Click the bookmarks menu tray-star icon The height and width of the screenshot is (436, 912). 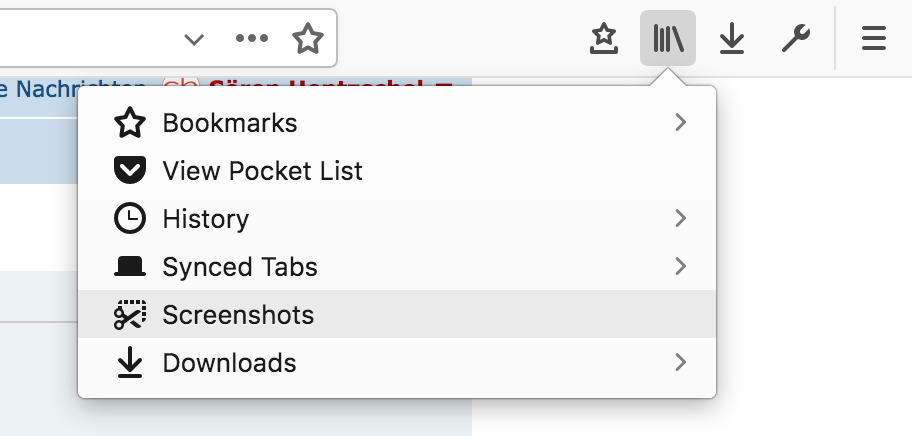(x=604, y=39)
